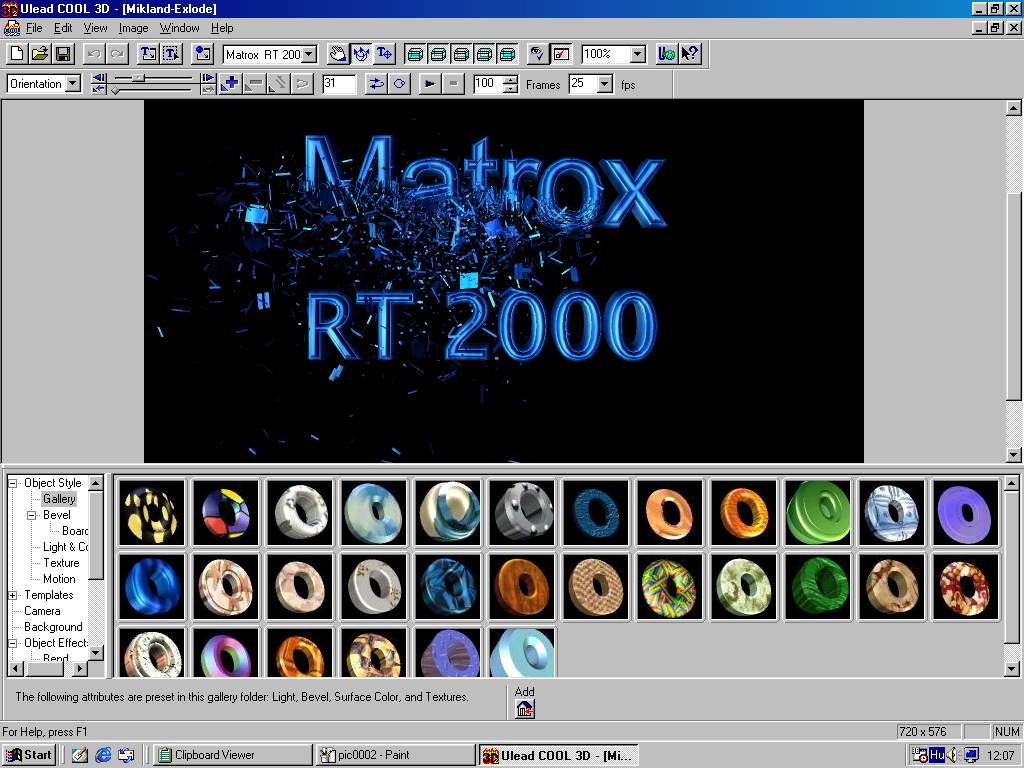Switch to pic0002 - Paint taskbar button
The height and width of the screenshot is (768, 1024).
pyautogui.click(x=396, y=755)
